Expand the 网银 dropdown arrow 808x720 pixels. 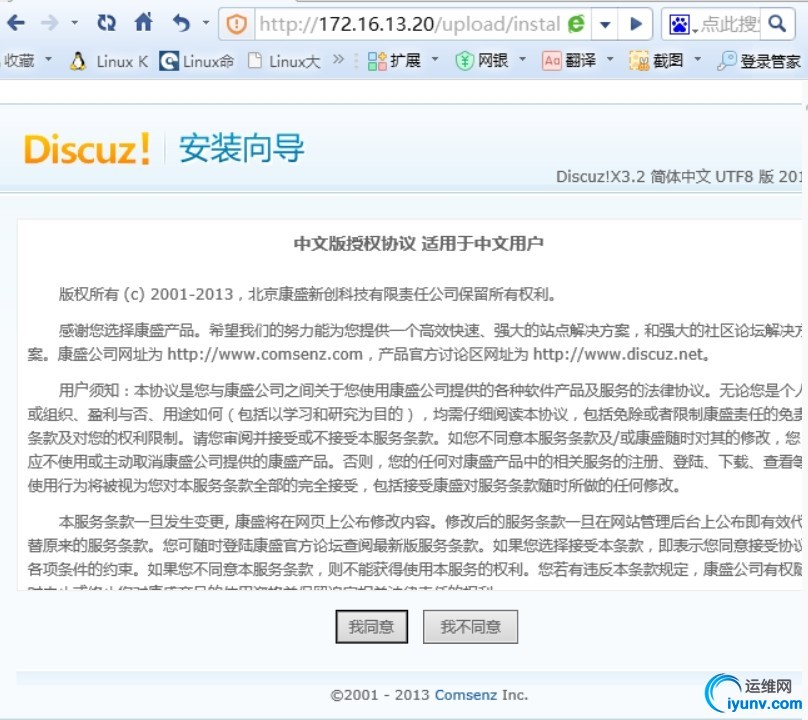tap(523, 60)
